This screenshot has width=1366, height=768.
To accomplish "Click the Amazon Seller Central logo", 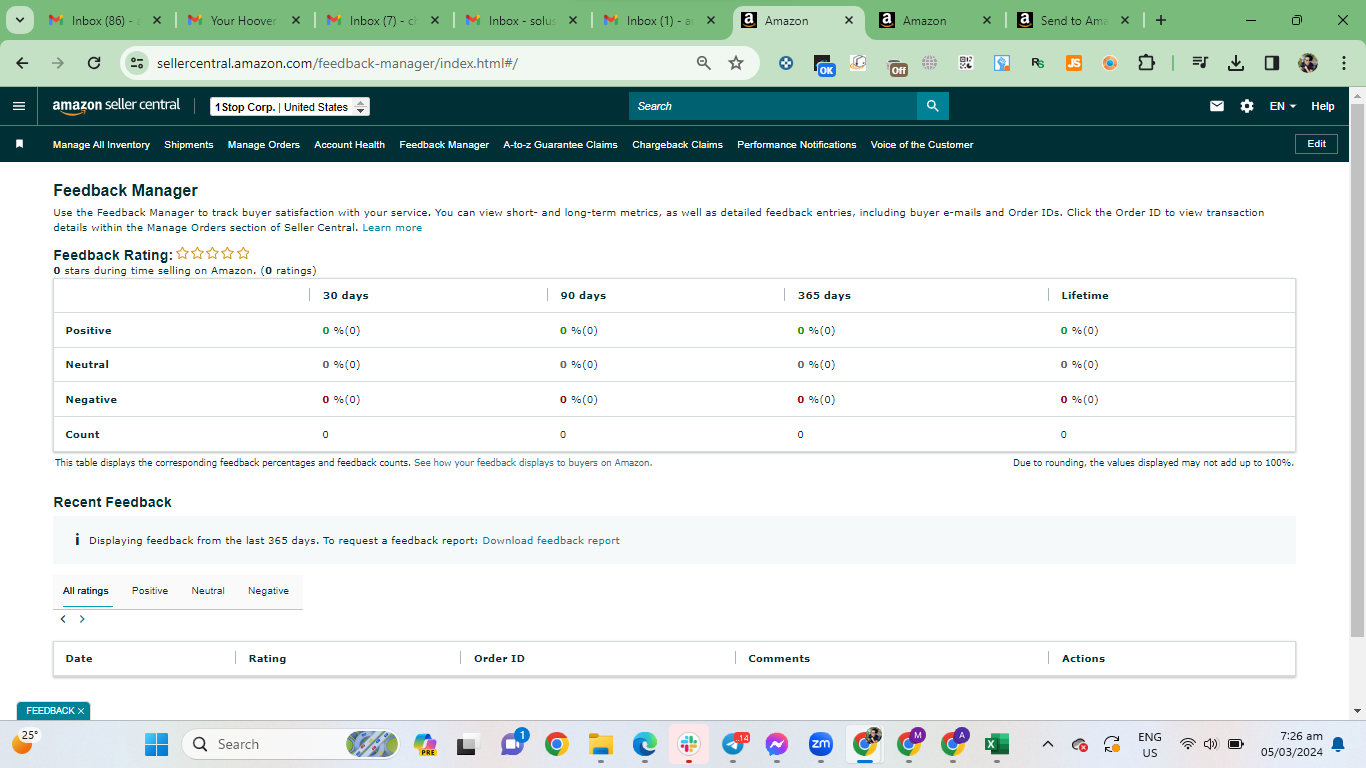I will pyautogui.click(x=117, y=105).
